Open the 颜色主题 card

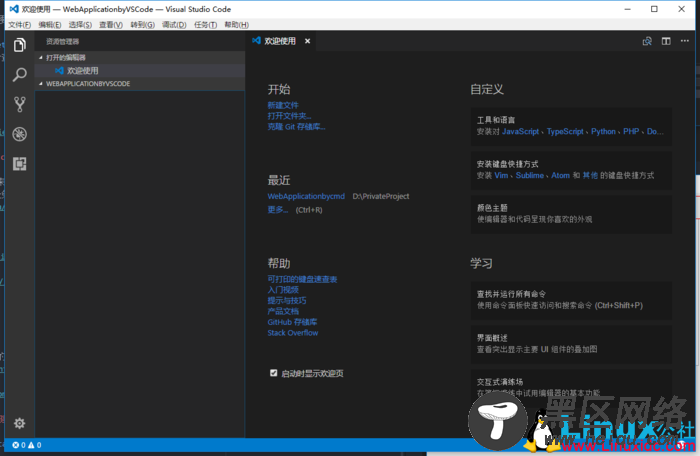571,214
